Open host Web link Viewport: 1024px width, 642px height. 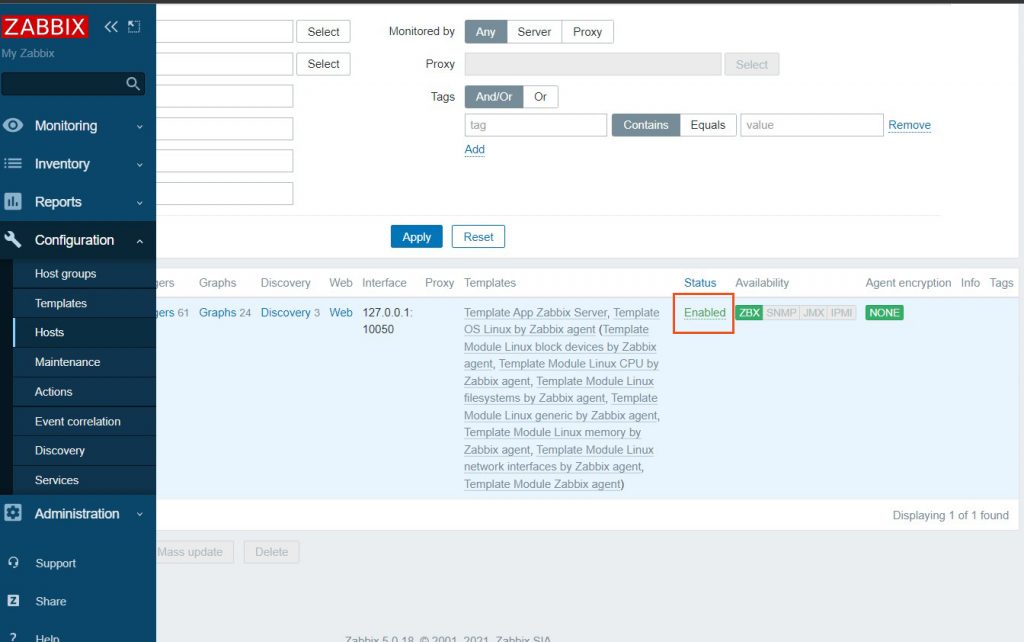341,313
